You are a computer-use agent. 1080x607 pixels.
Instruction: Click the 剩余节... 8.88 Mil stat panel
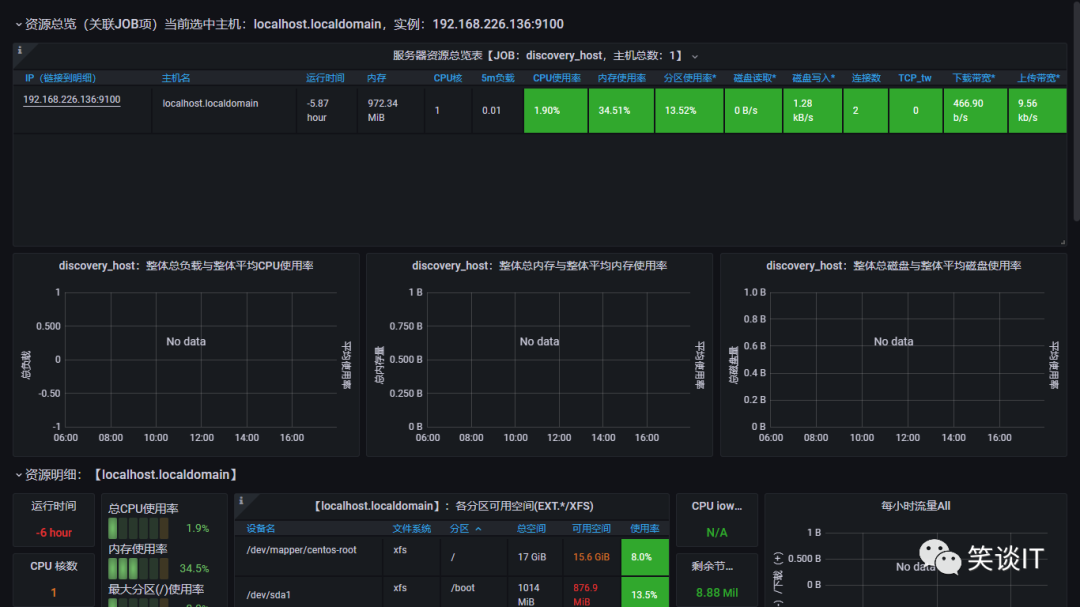(716, 579)
